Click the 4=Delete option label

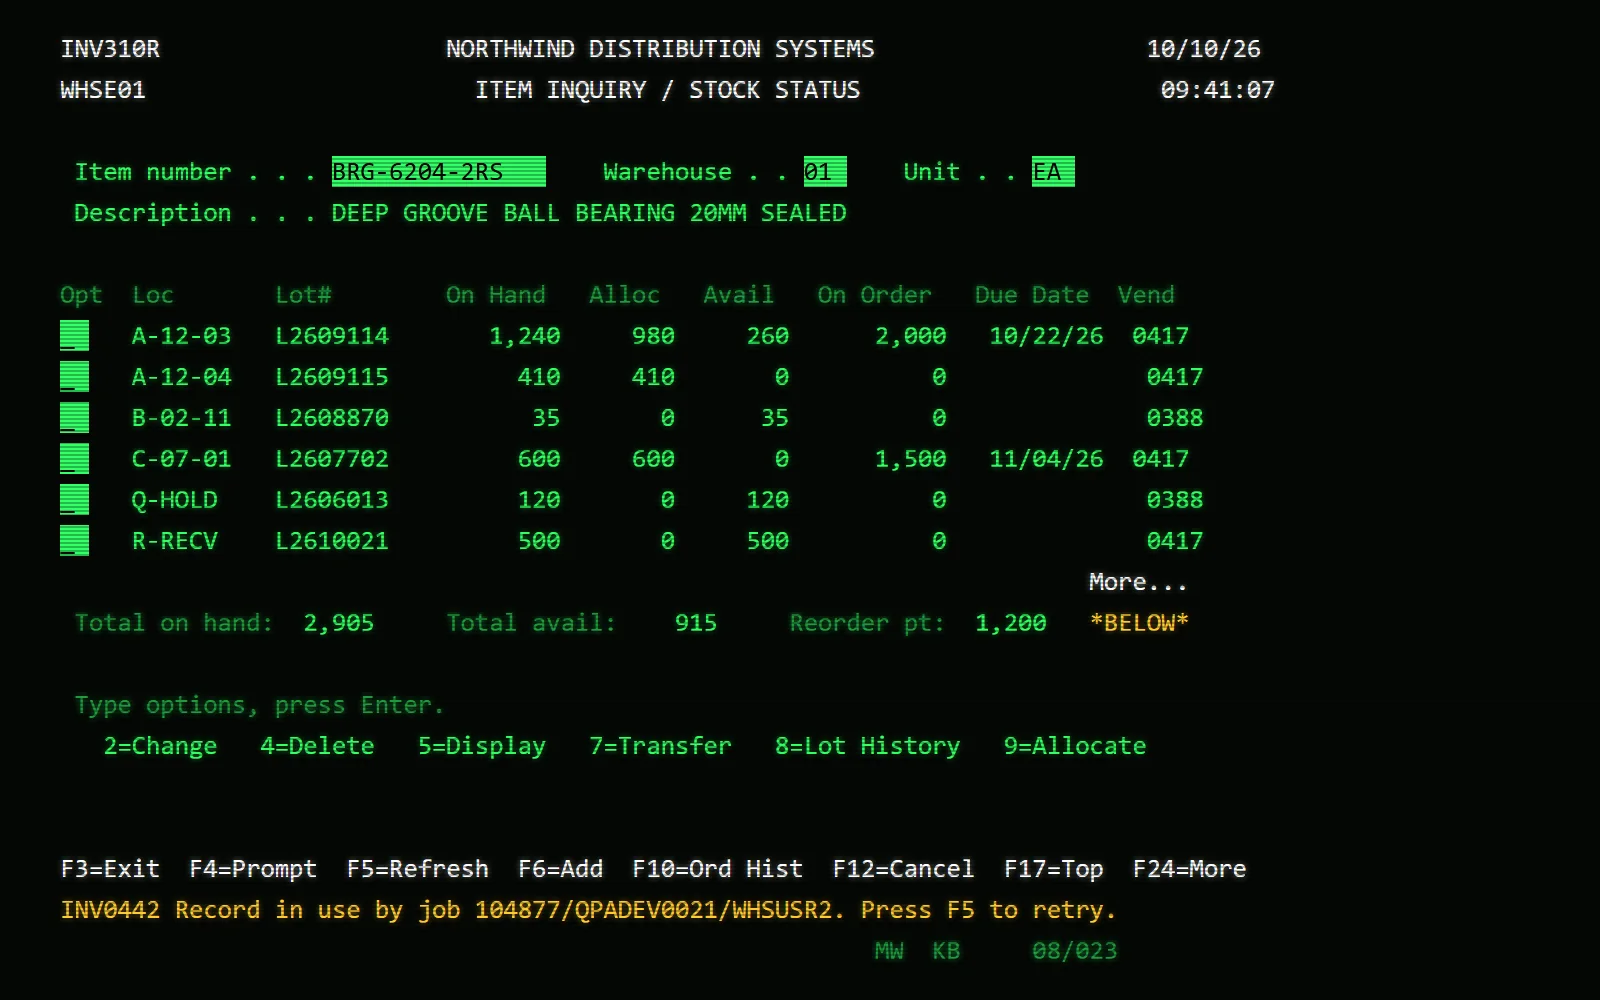317,746
